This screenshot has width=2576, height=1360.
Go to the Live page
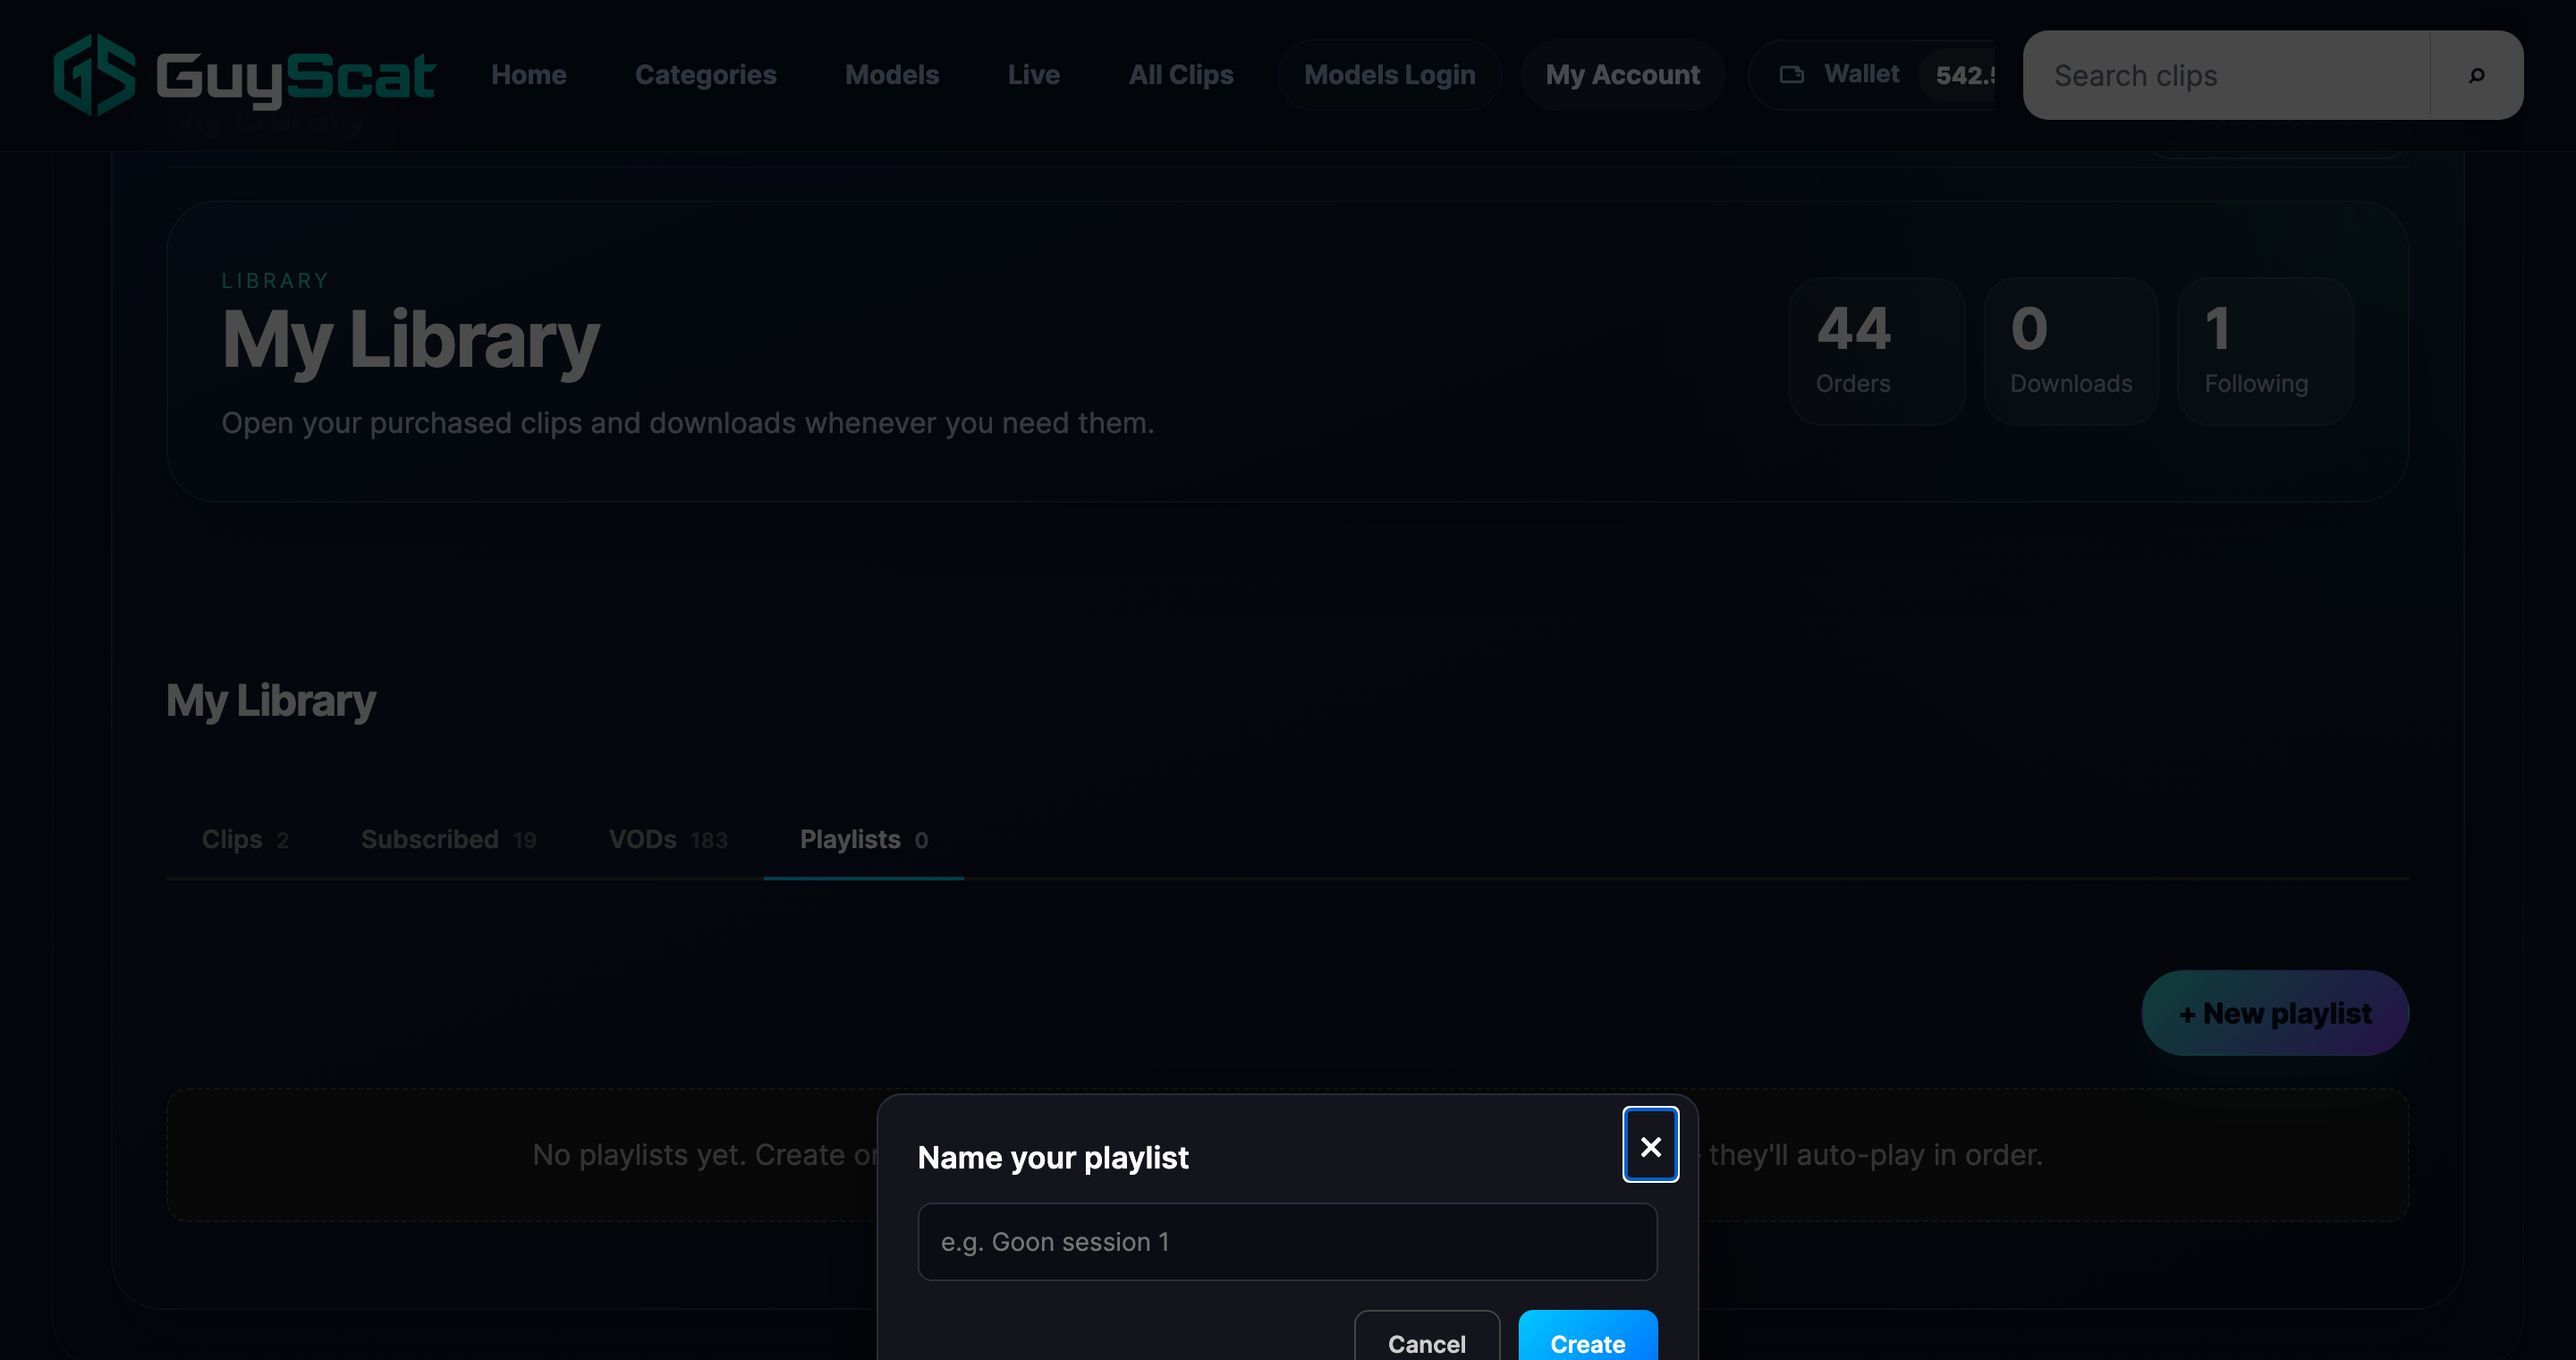pyautogui.click(x=1033, y=75)
